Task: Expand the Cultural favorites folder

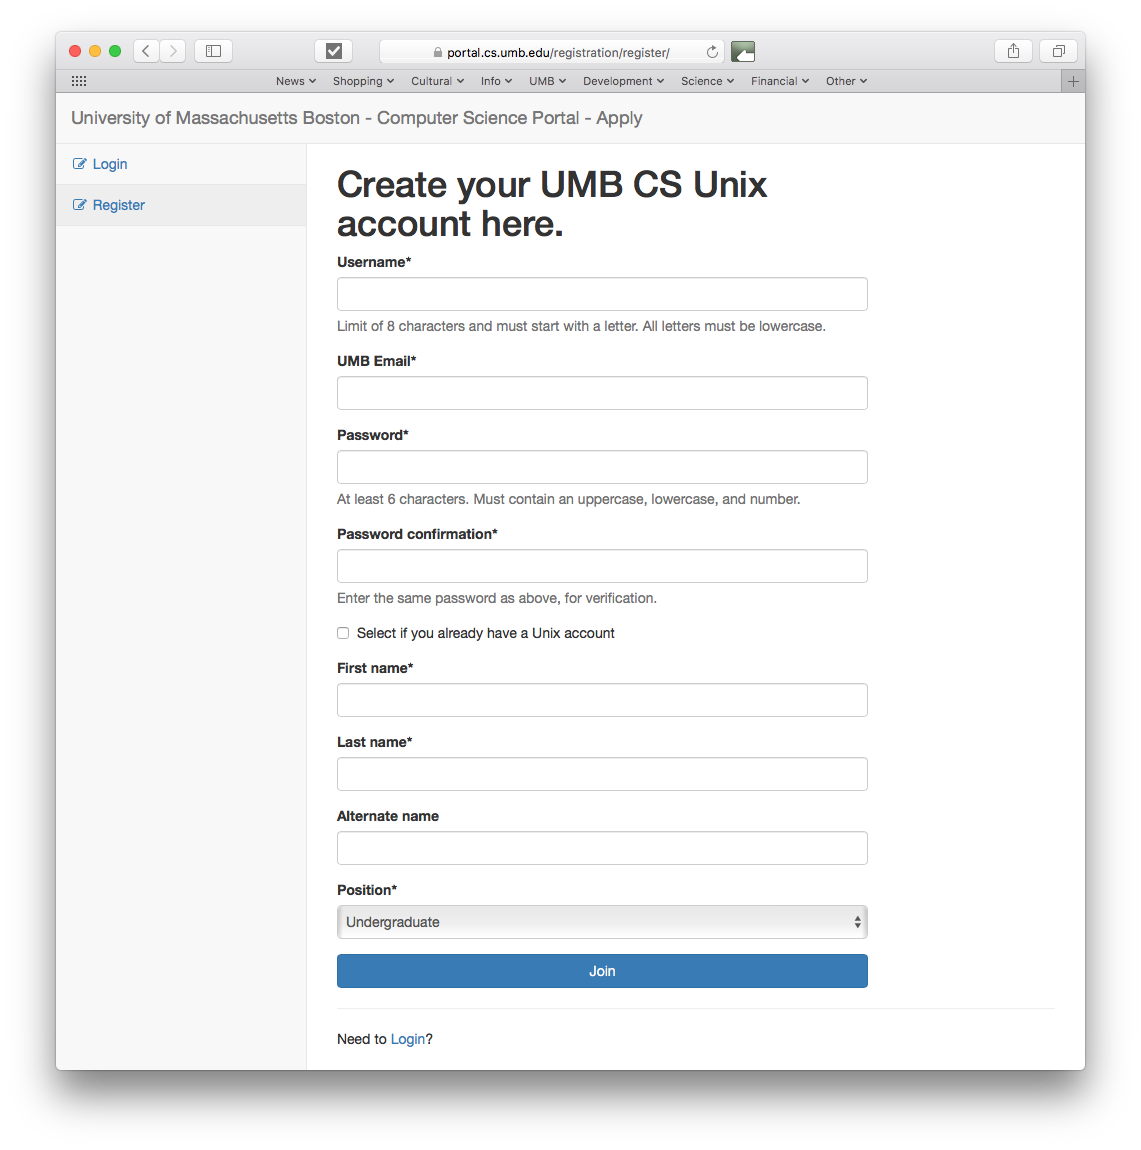Action: [x=437, y=81]
